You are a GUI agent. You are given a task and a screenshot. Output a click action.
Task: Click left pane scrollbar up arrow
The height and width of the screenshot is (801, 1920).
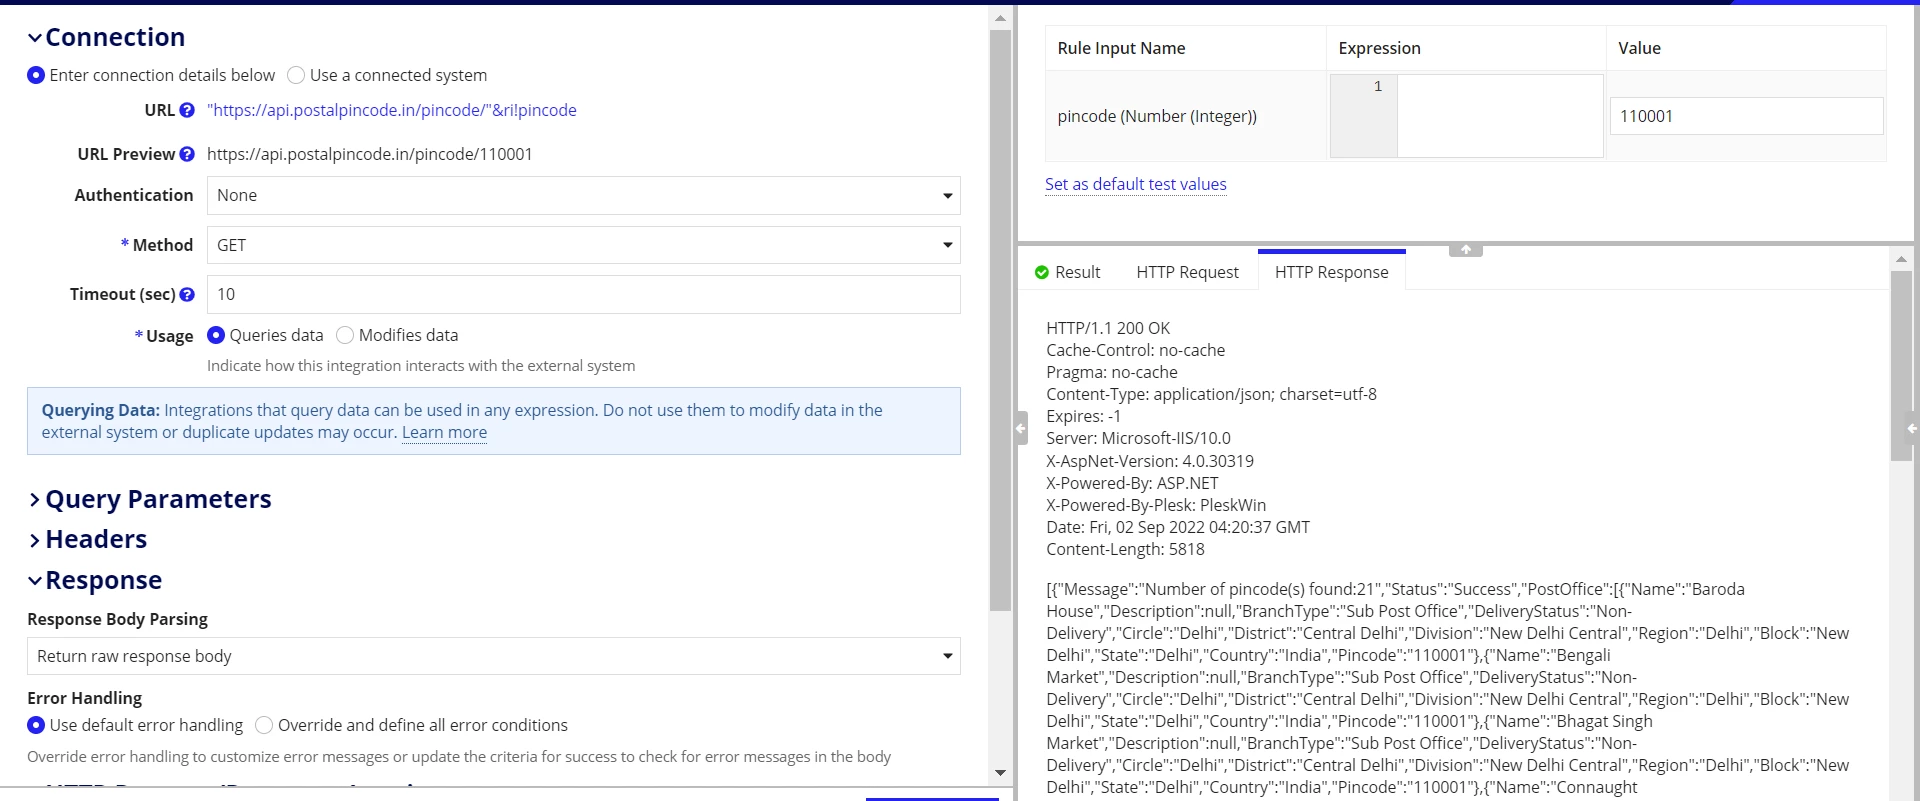pyautogui.click(x=1000, y=18)
